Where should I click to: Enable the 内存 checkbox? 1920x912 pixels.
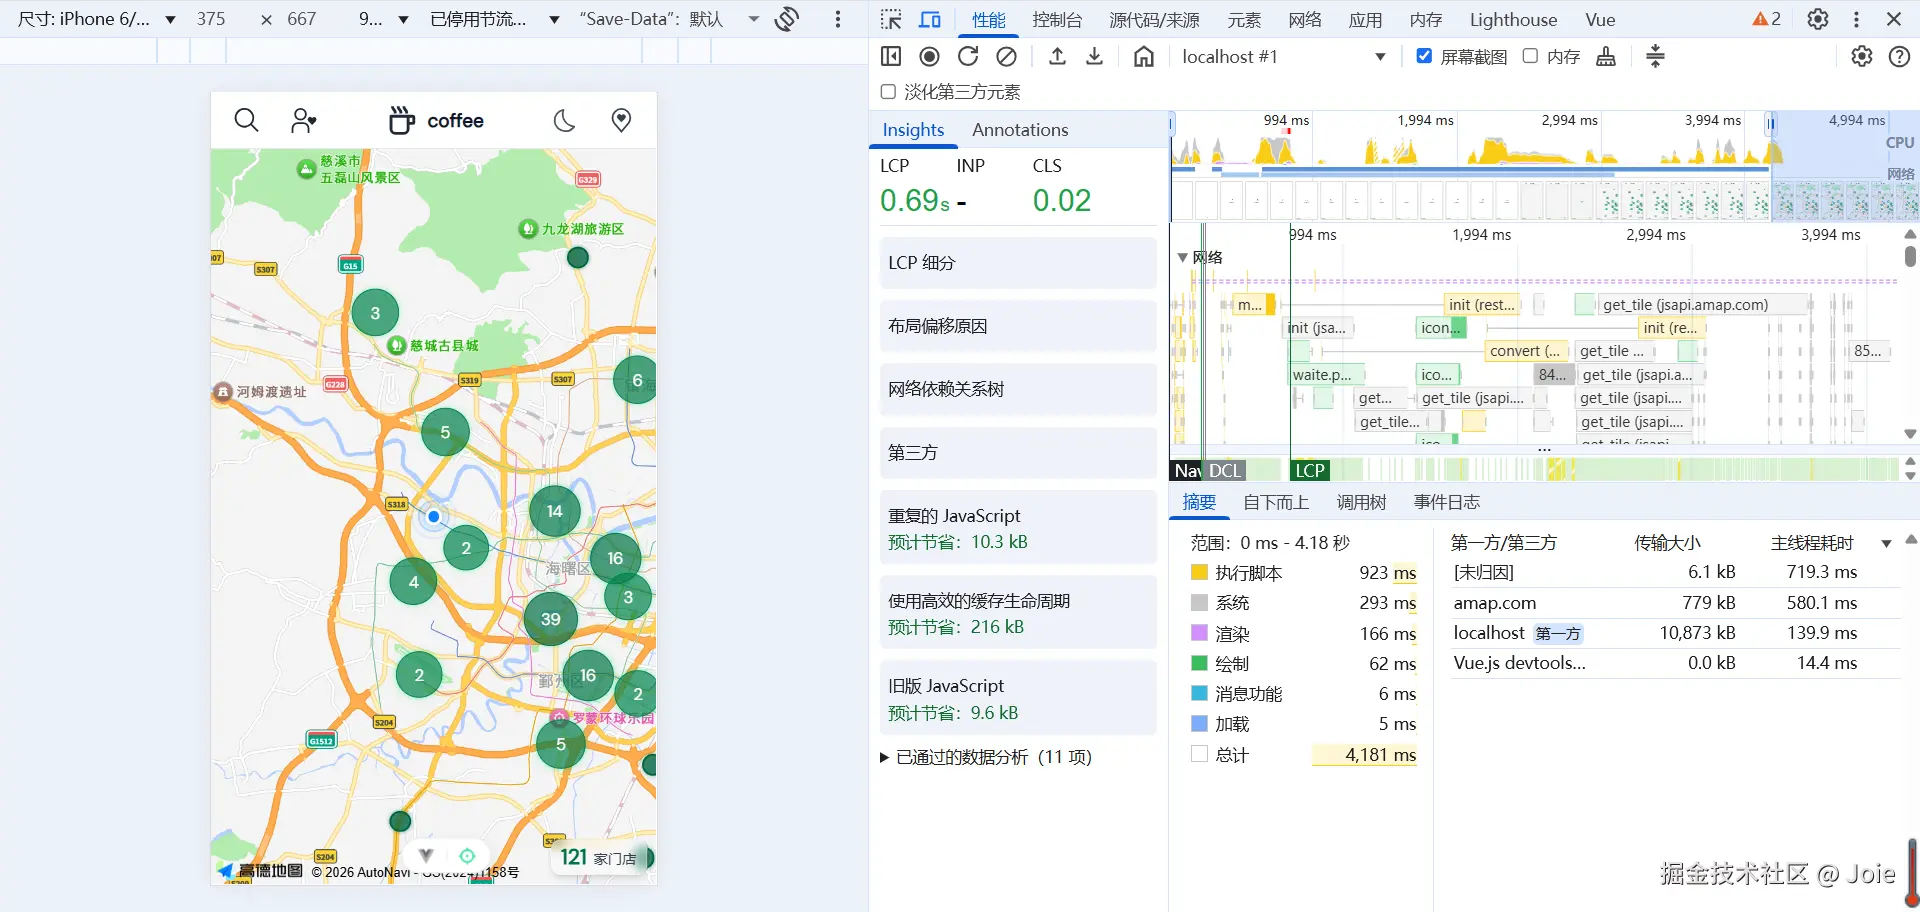pos(1530,57)
